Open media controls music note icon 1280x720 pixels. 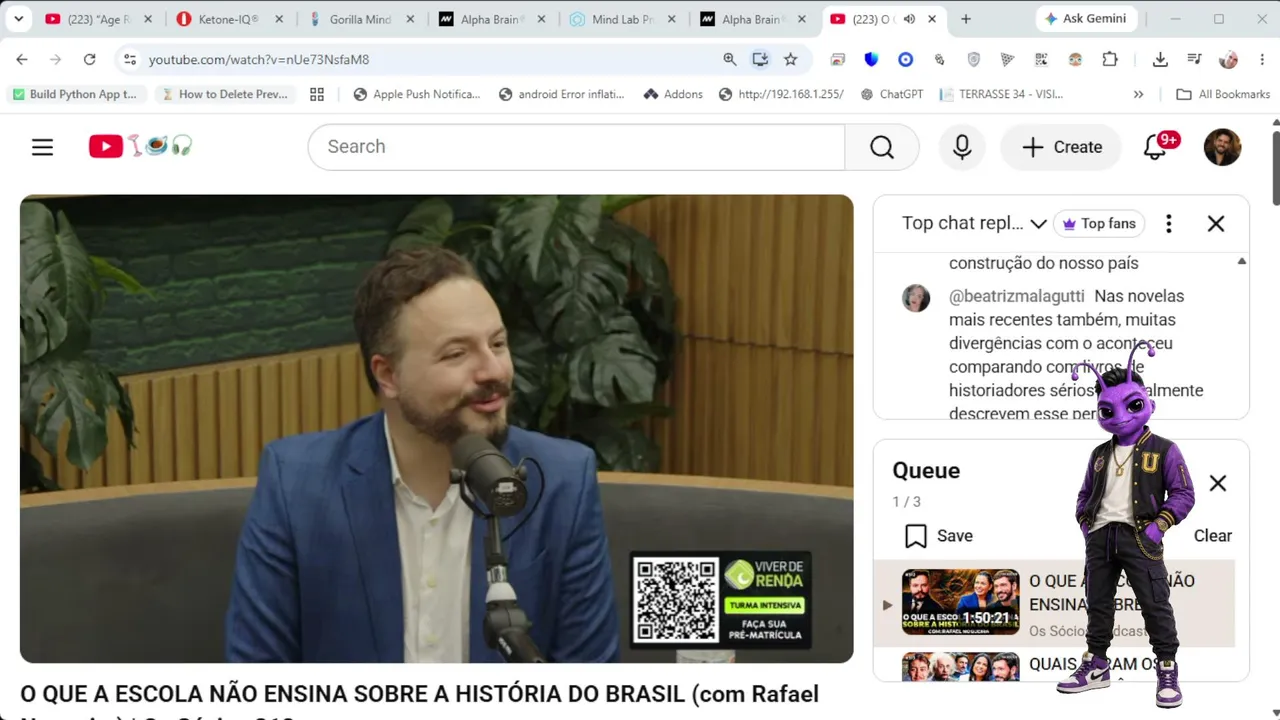click(x=1194, y=60)
